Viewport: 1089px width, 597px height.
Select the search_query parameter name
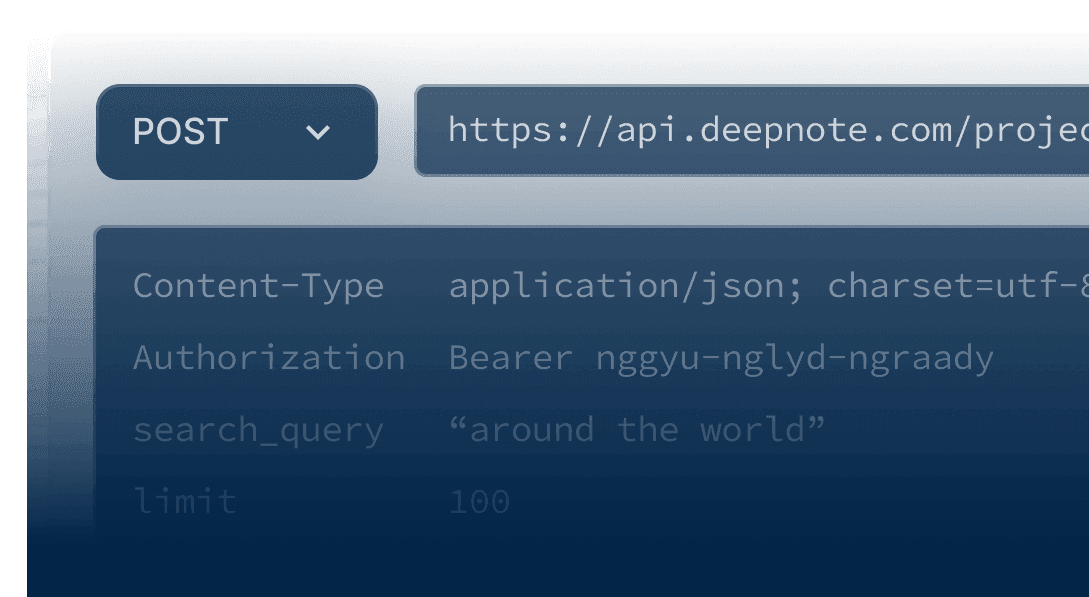pos(258,430)
